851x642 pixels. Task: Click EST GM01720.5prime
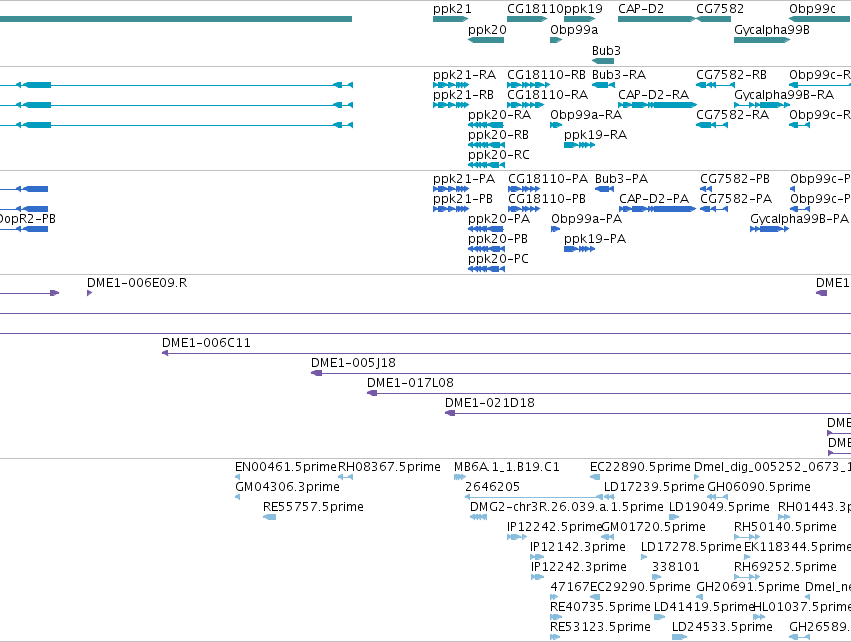(608, 537)
